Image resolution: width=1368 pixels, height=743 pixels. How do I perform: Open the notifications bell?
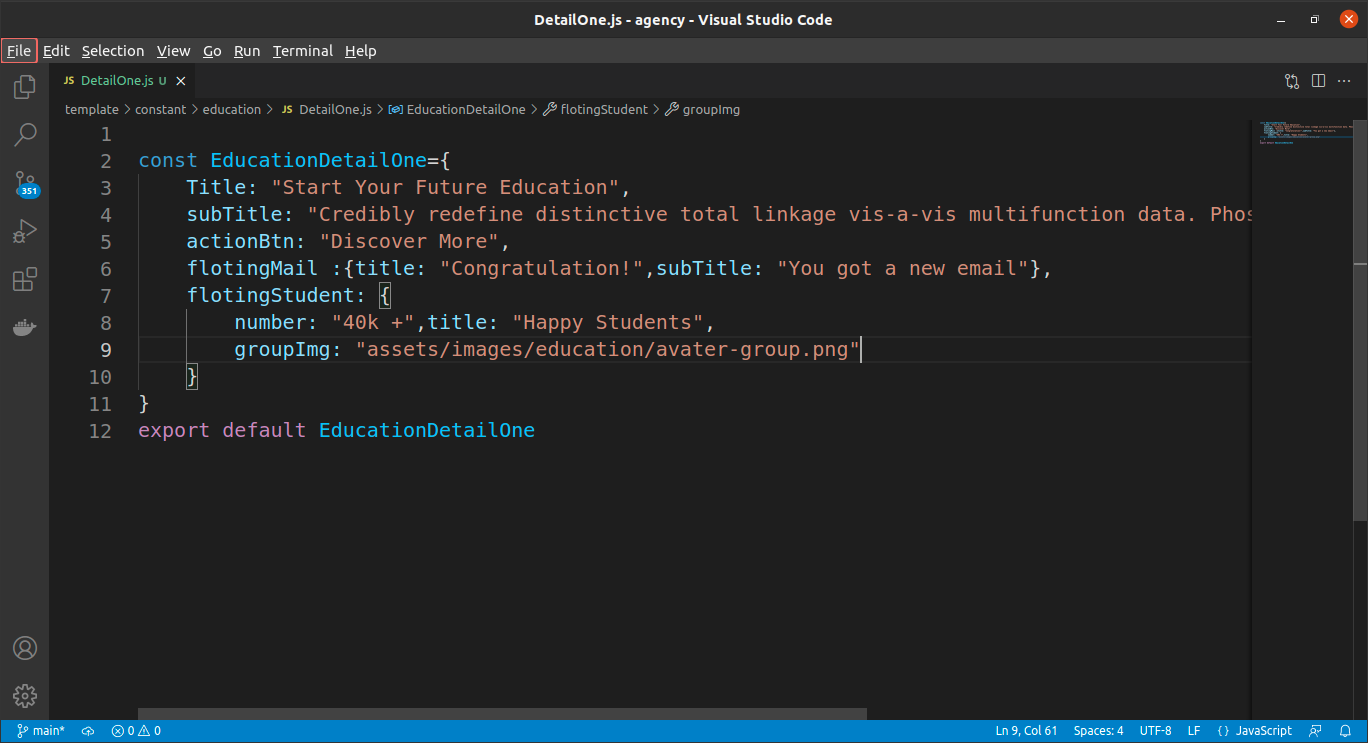(x=1345, y=731)
